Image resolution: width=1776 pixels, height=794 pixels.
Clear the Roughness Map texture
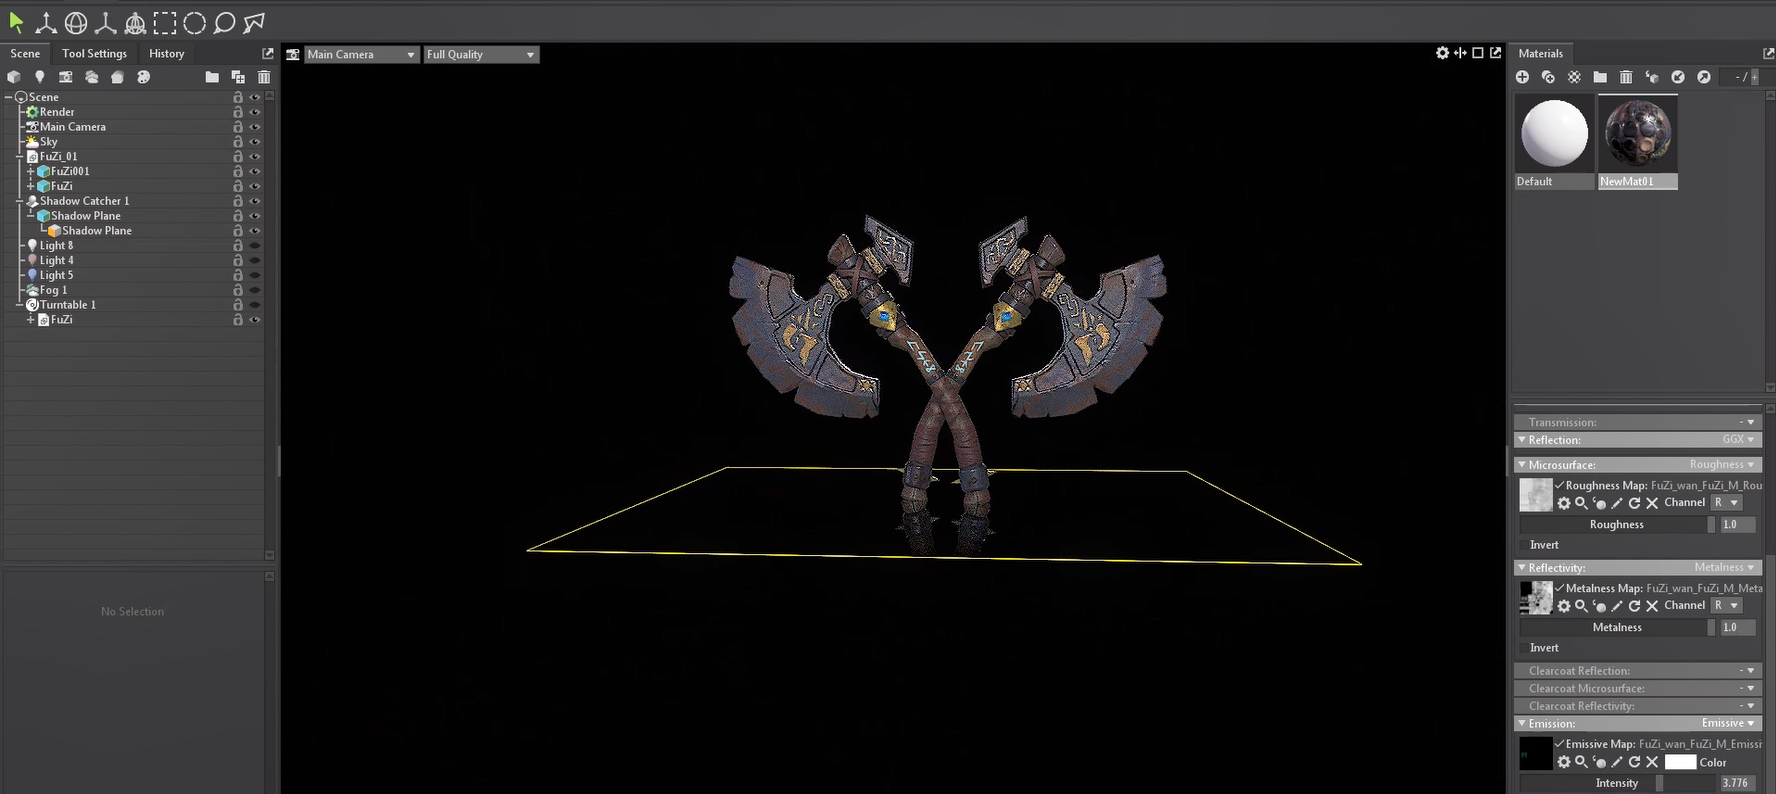pos(1652,503)
